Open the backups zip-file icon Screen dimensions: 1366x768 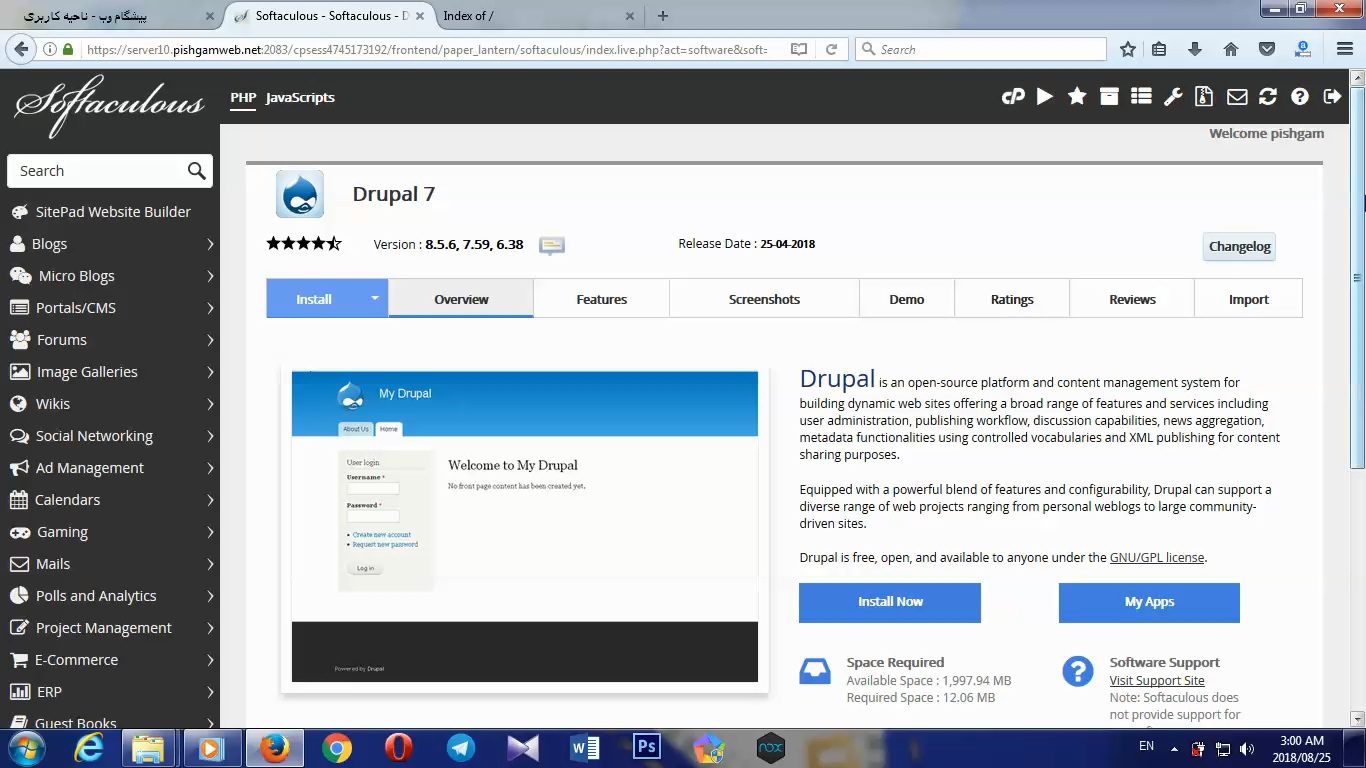click(x=1205, y=97)
